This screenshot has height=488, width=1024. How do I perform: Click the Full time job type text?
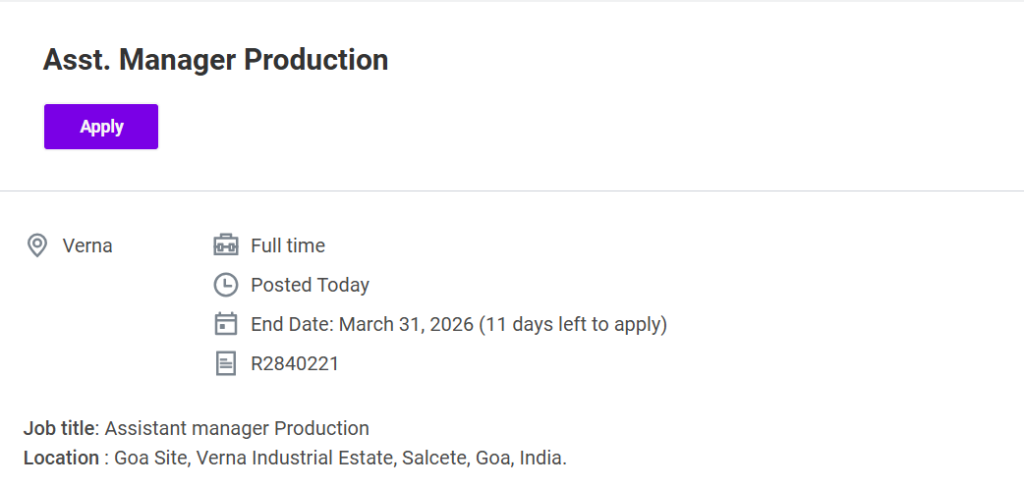[x=288, y=245]
